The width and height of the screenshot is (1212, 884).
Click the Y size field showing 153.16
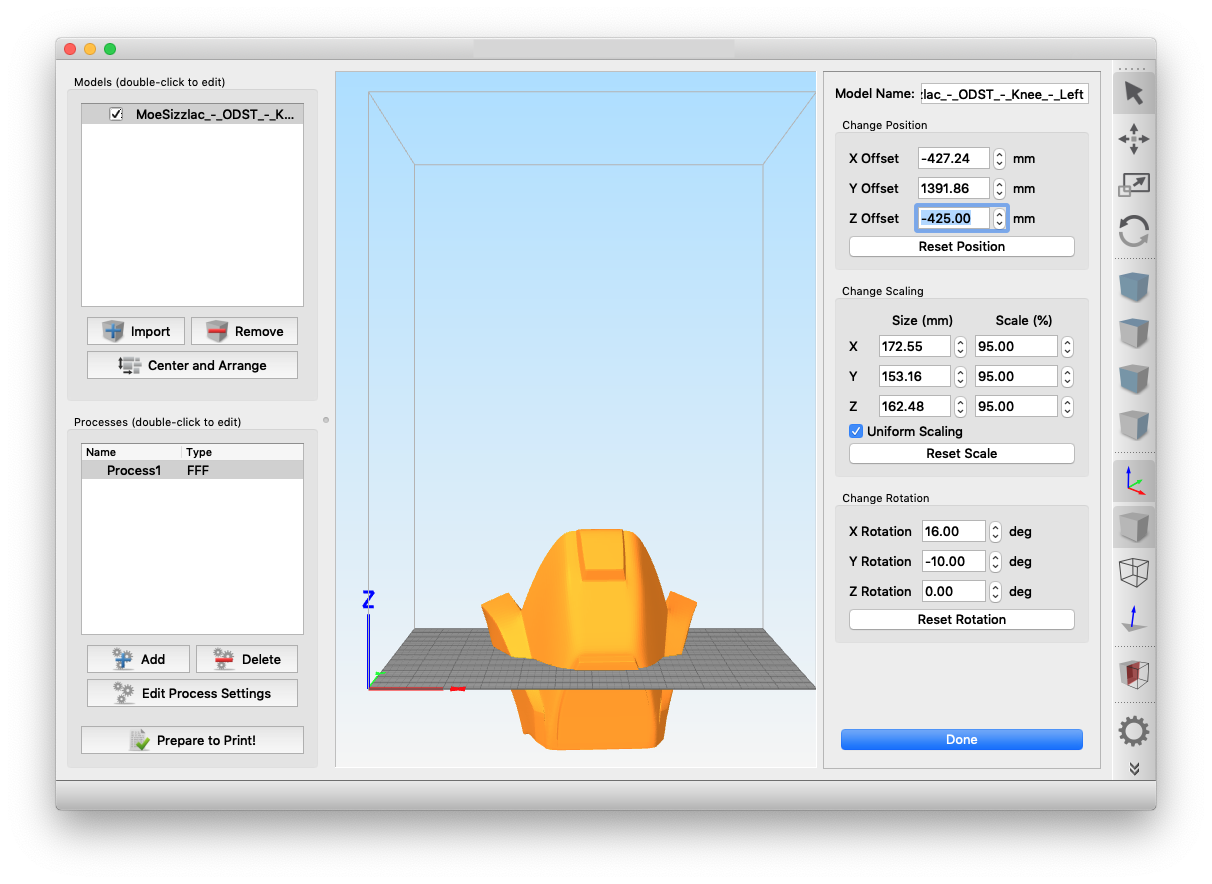pyautogui.click(x=915, y=376)
